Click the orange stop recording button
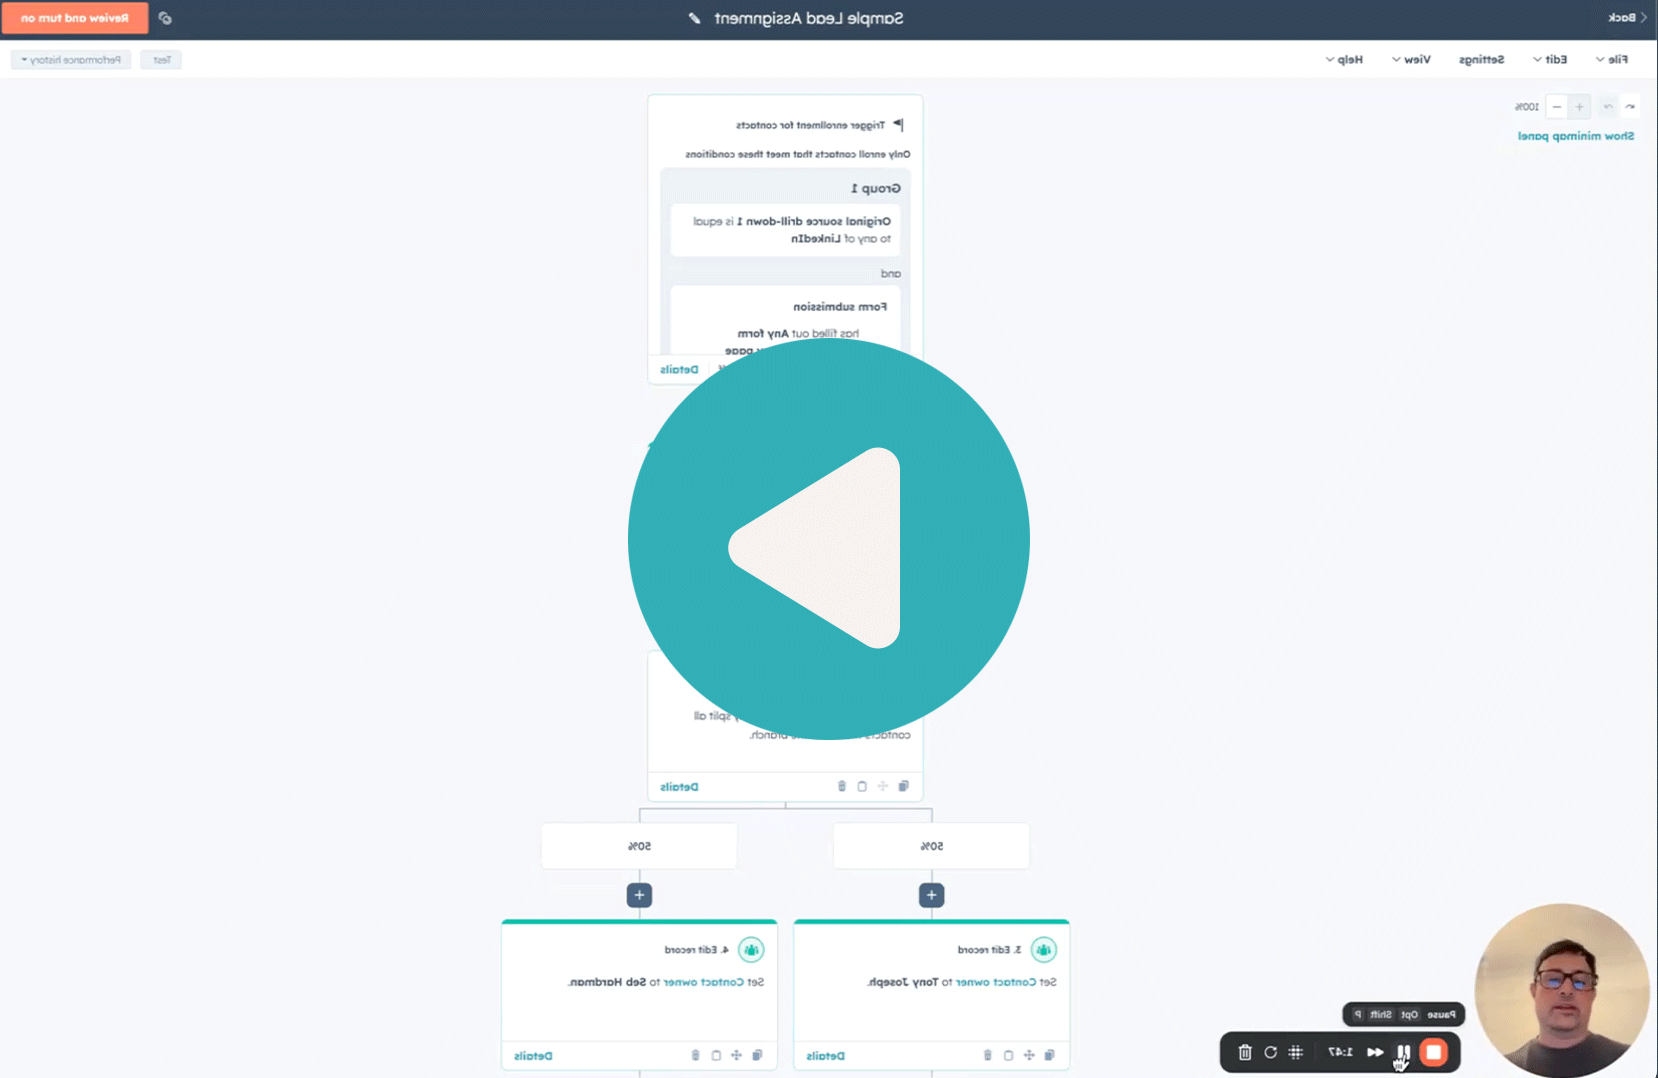This screenshot has height=1078, width=1658. [1433, 1052]
